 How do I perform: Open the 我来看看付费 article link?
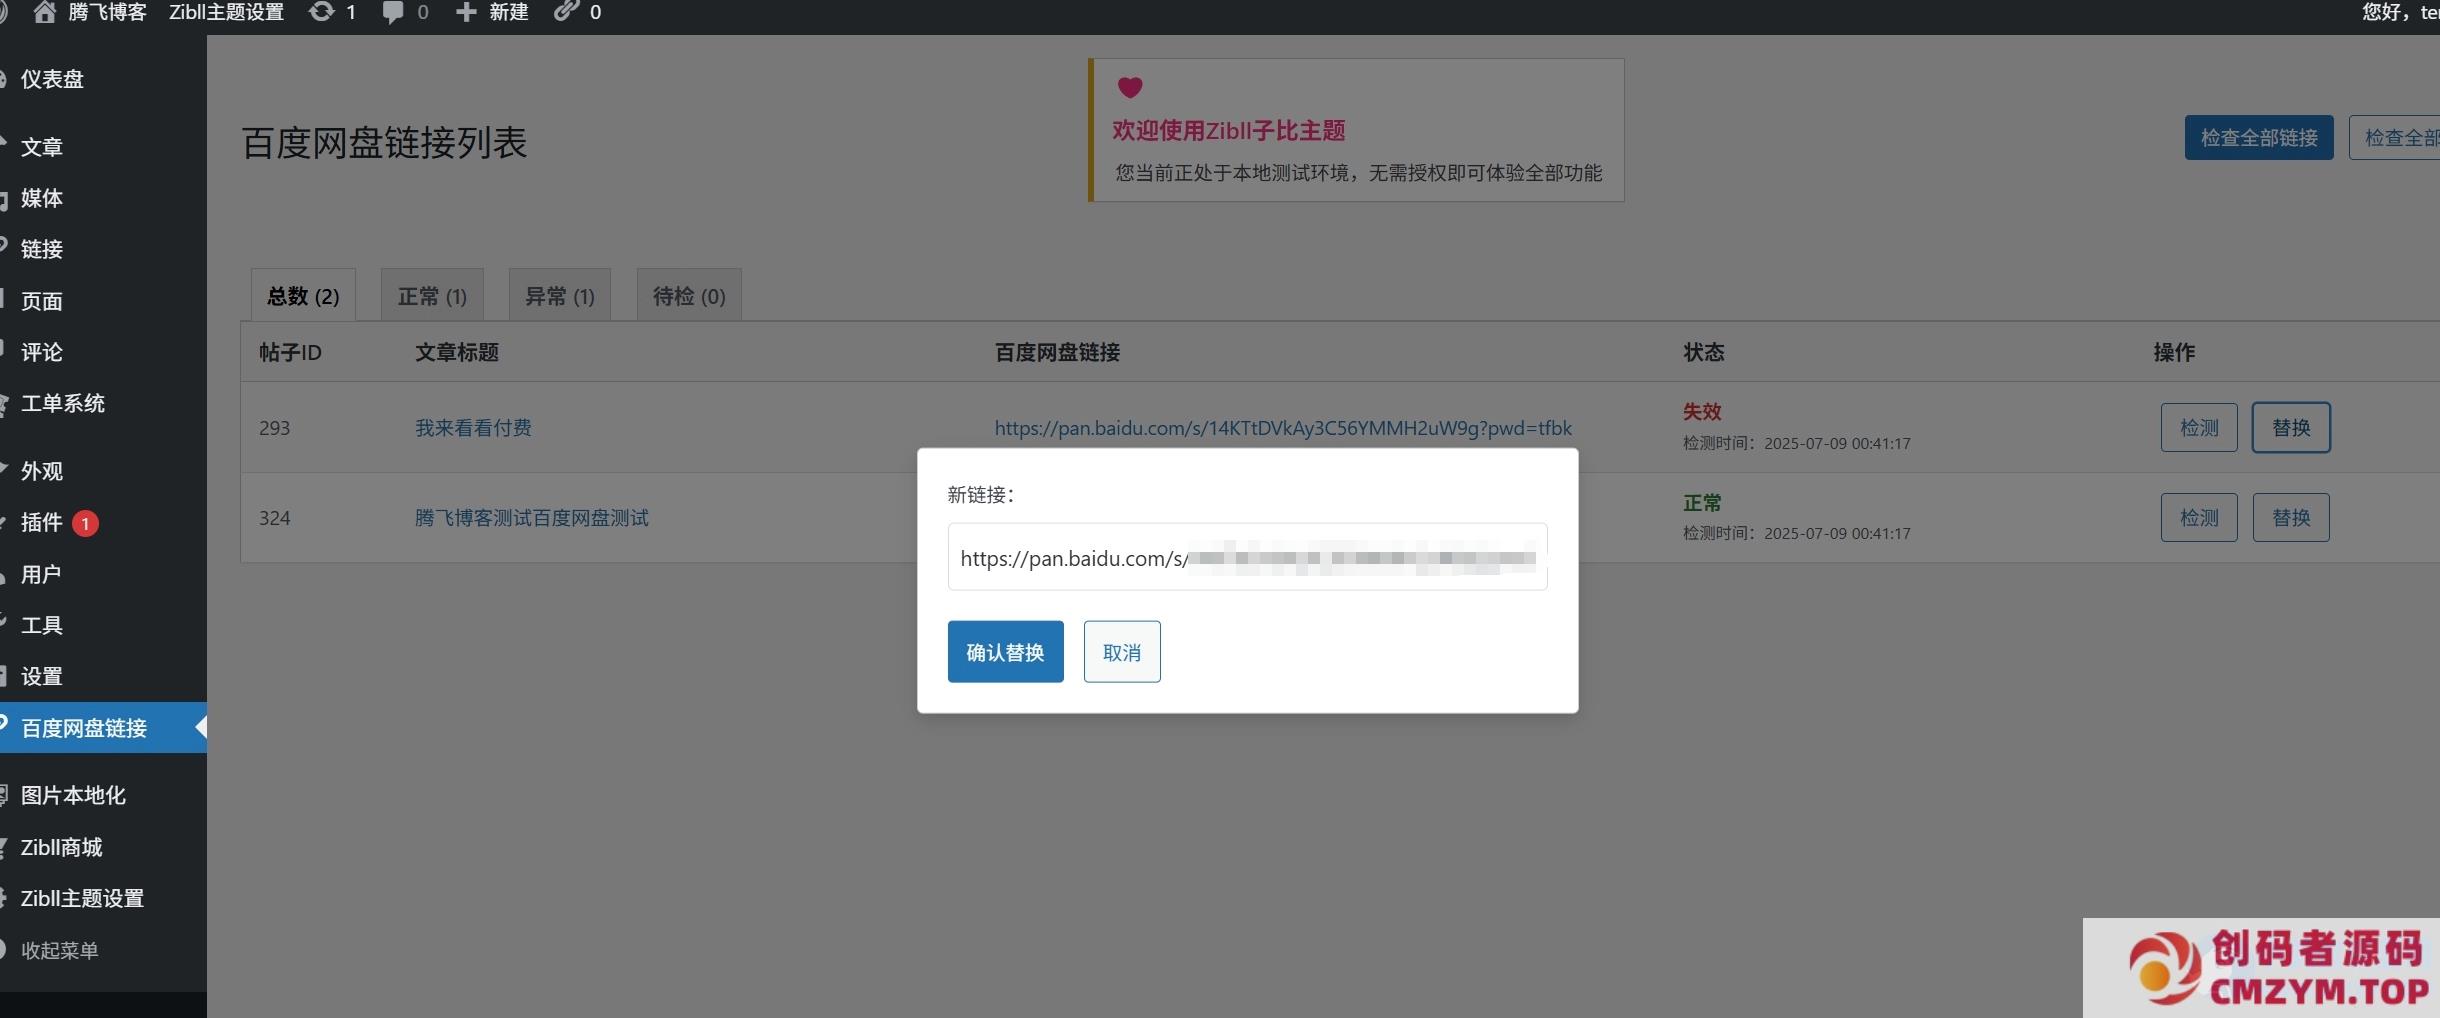[x=473, y=428]
